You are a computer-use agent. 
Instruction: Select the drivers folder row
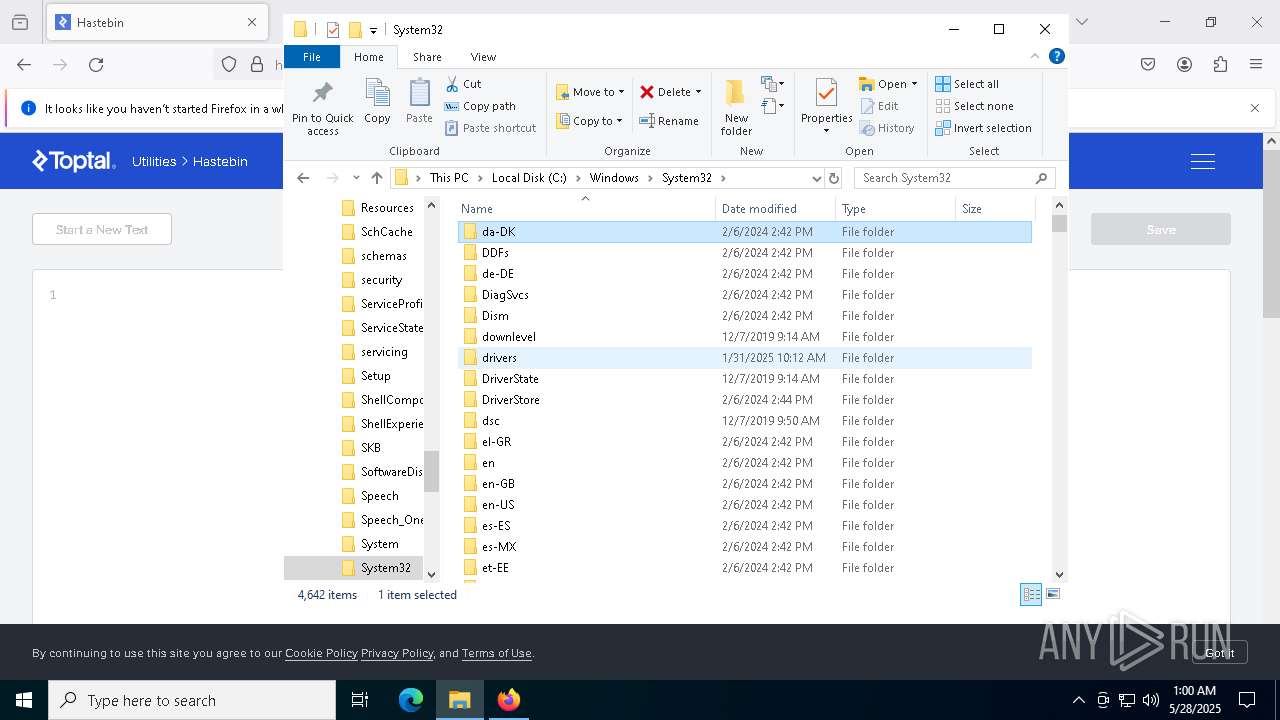coord(745,358)
